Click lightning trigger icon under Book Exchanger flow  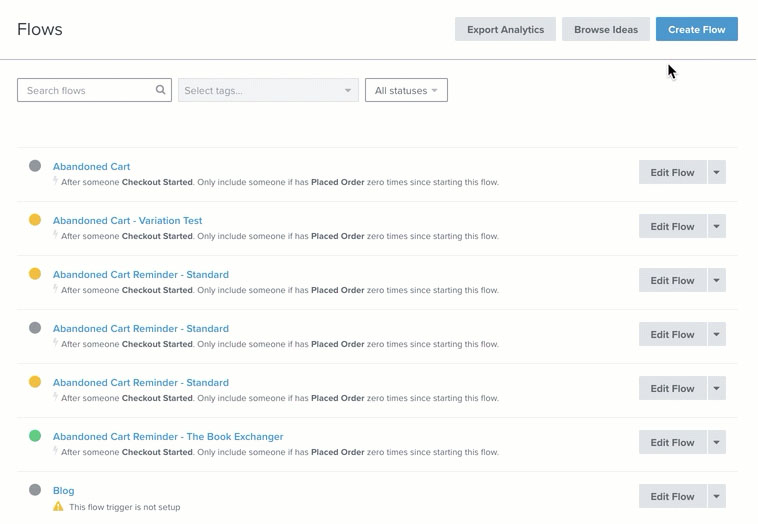pyautogui.click(x=56, y=452)
